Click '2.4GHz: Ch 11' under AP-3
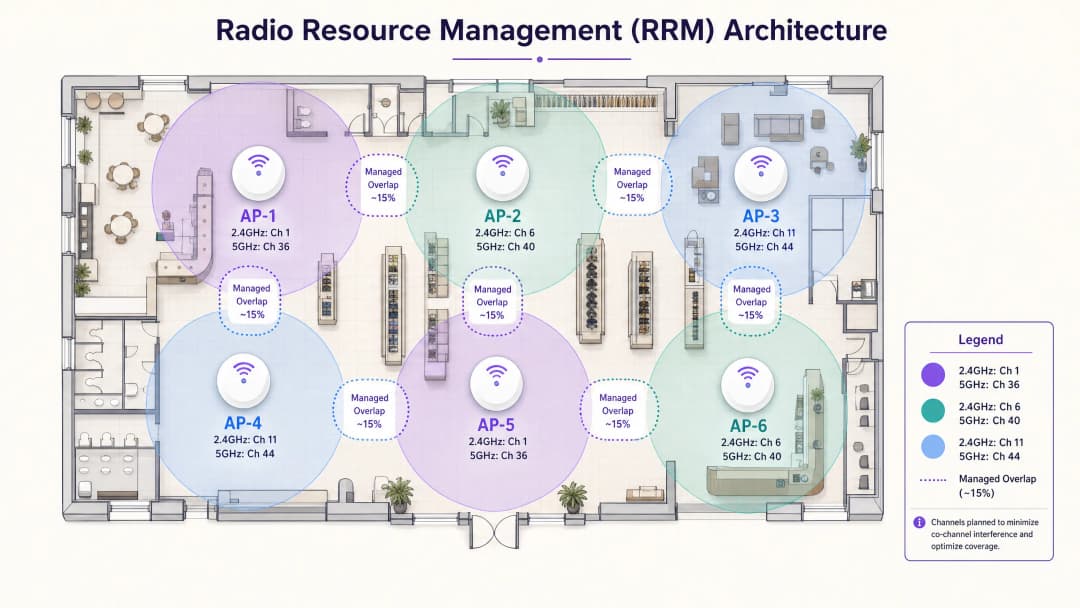 pos(765,233)
